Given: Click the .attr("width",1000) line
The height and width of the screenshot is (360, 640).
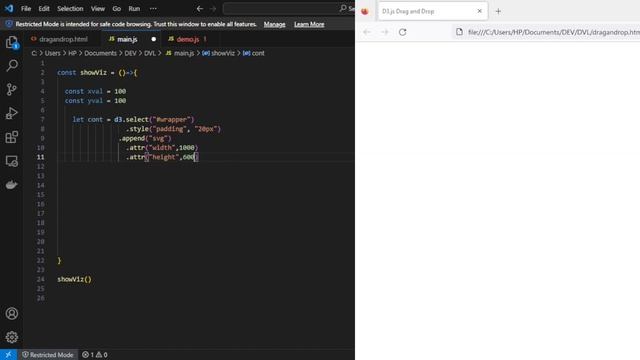Looking at the screenshot, I should (162, 148).
